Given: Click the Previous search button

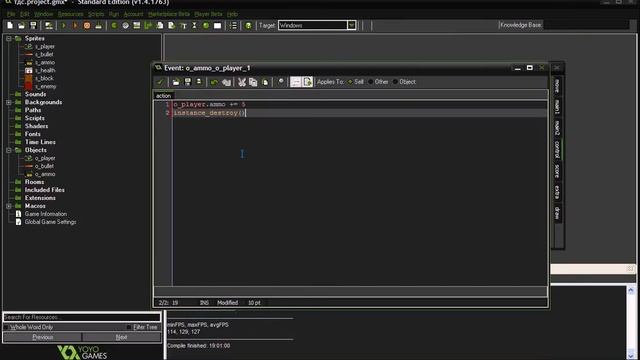Looking at the screenshot, I should [42, 337].
